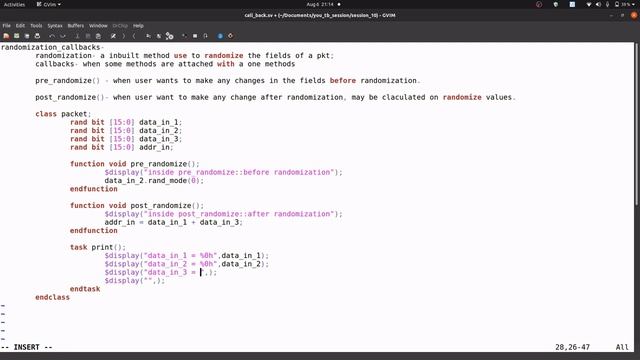Expand the GVim application menu in top bar

pyautogui.click(x=49, y=4)
